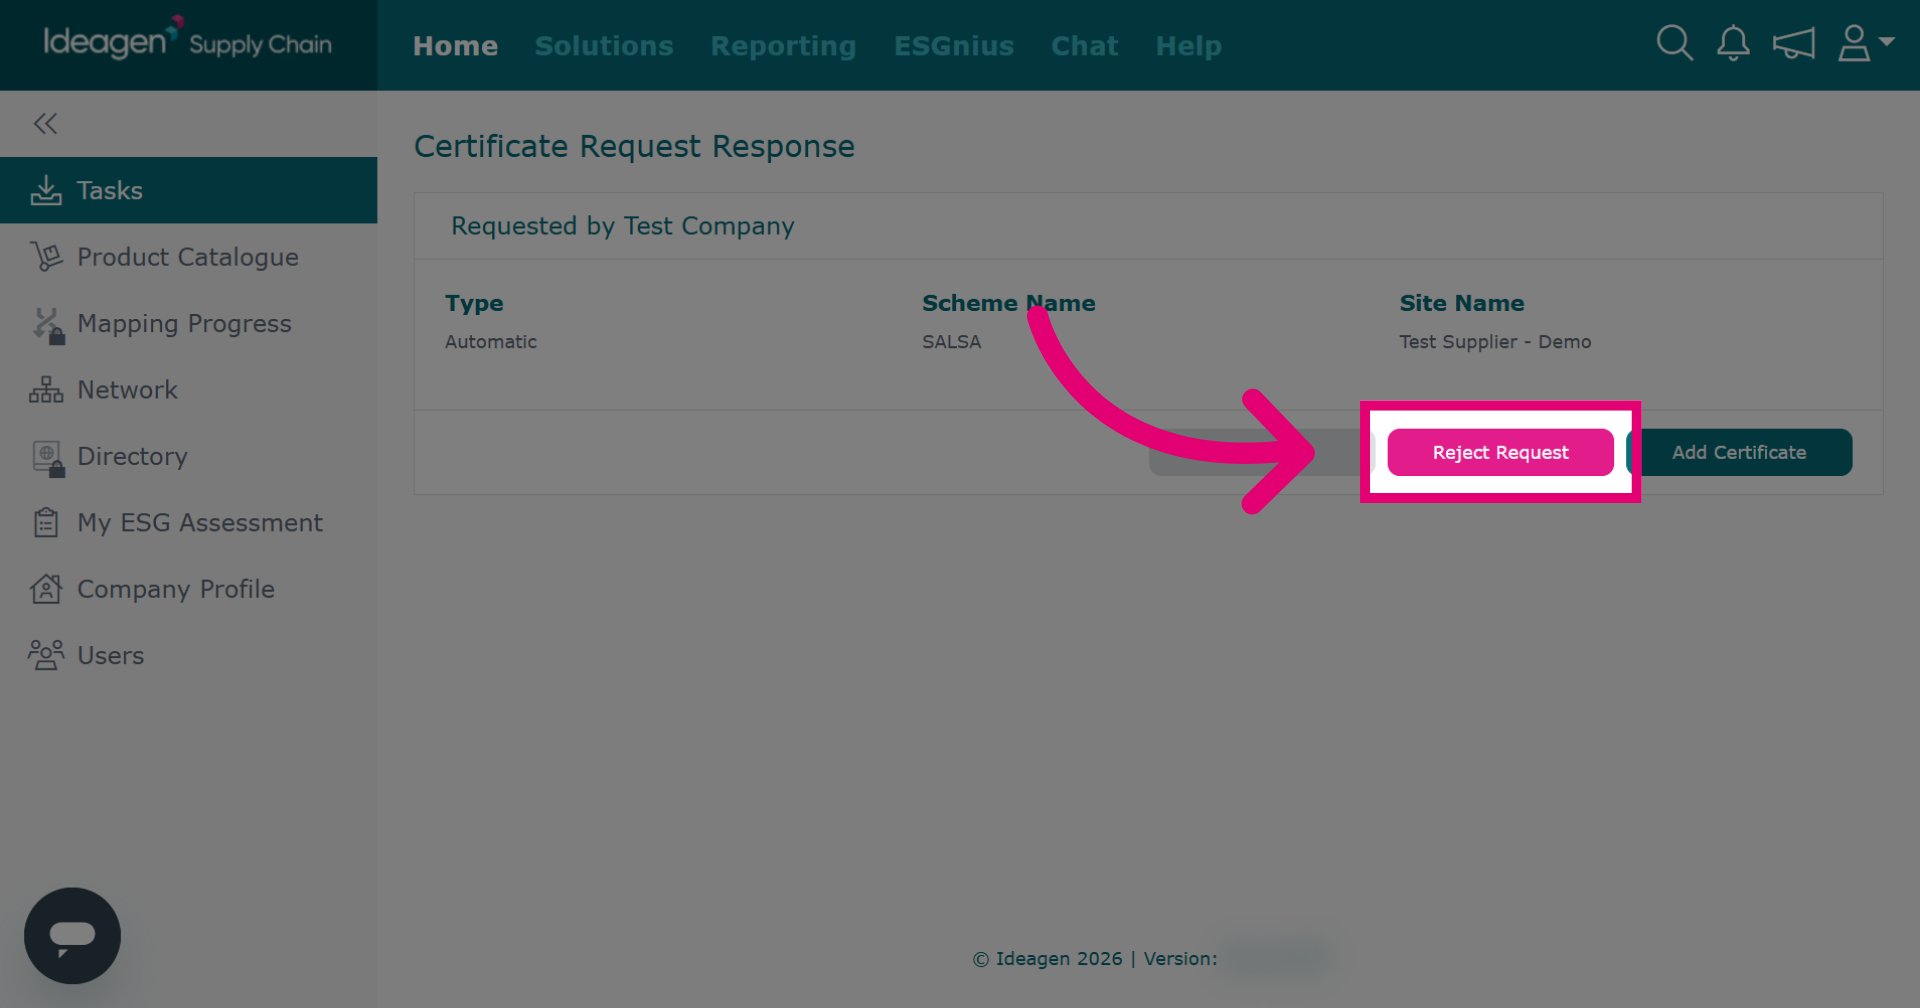Open the announcements megaphone icon
1920x1008 pixels.
click(x=1794, y=44)
